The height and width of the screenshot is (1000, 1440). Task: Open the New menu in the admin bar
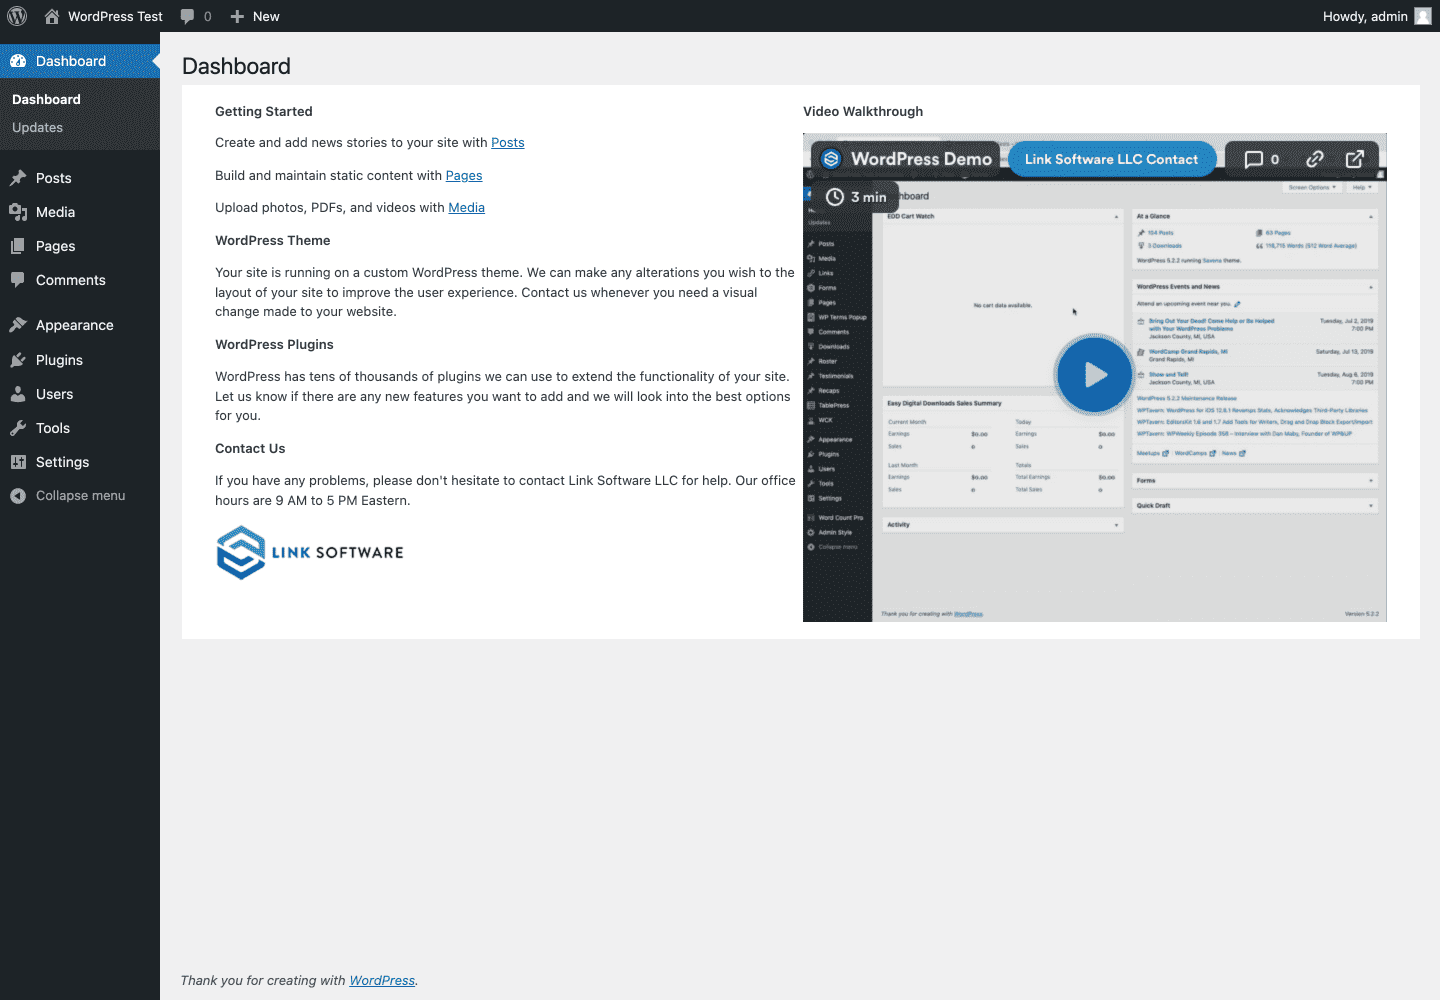point(254,16)
